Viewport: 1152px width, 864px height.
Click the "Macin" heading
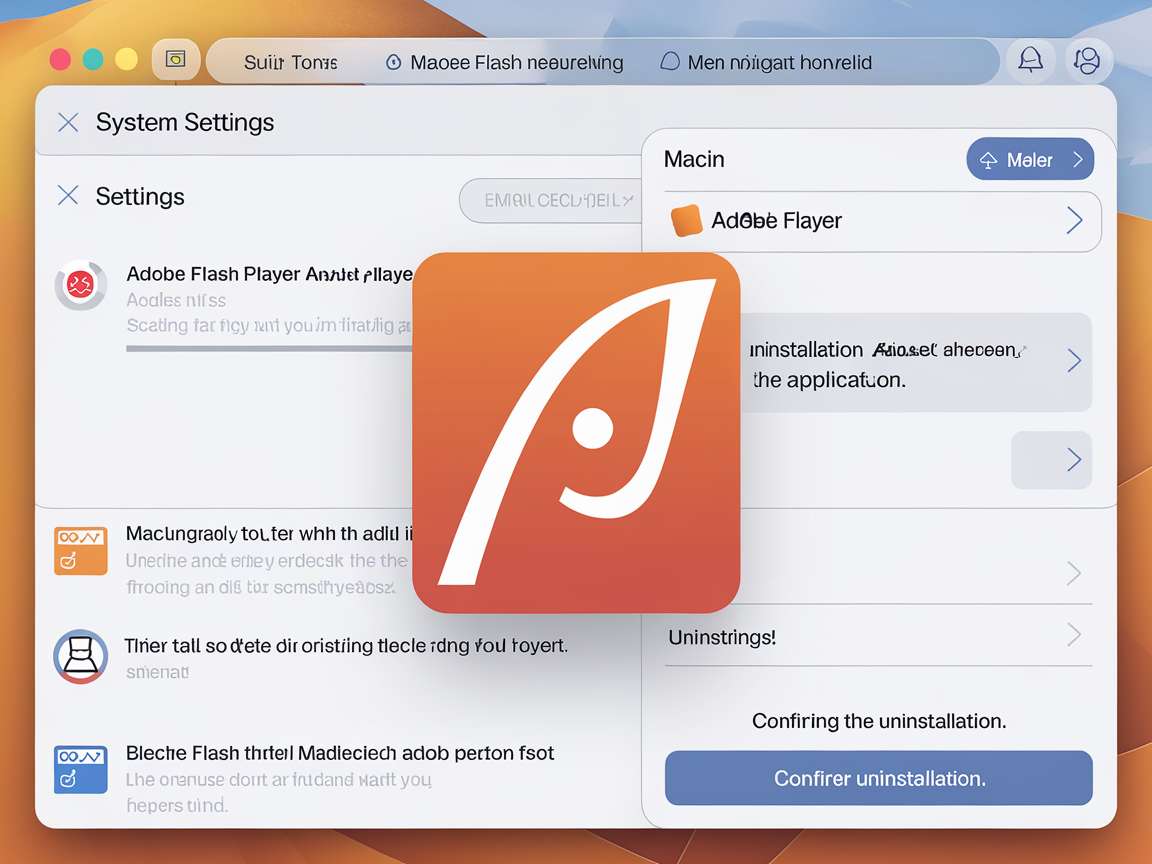click(x=694, y=159)
